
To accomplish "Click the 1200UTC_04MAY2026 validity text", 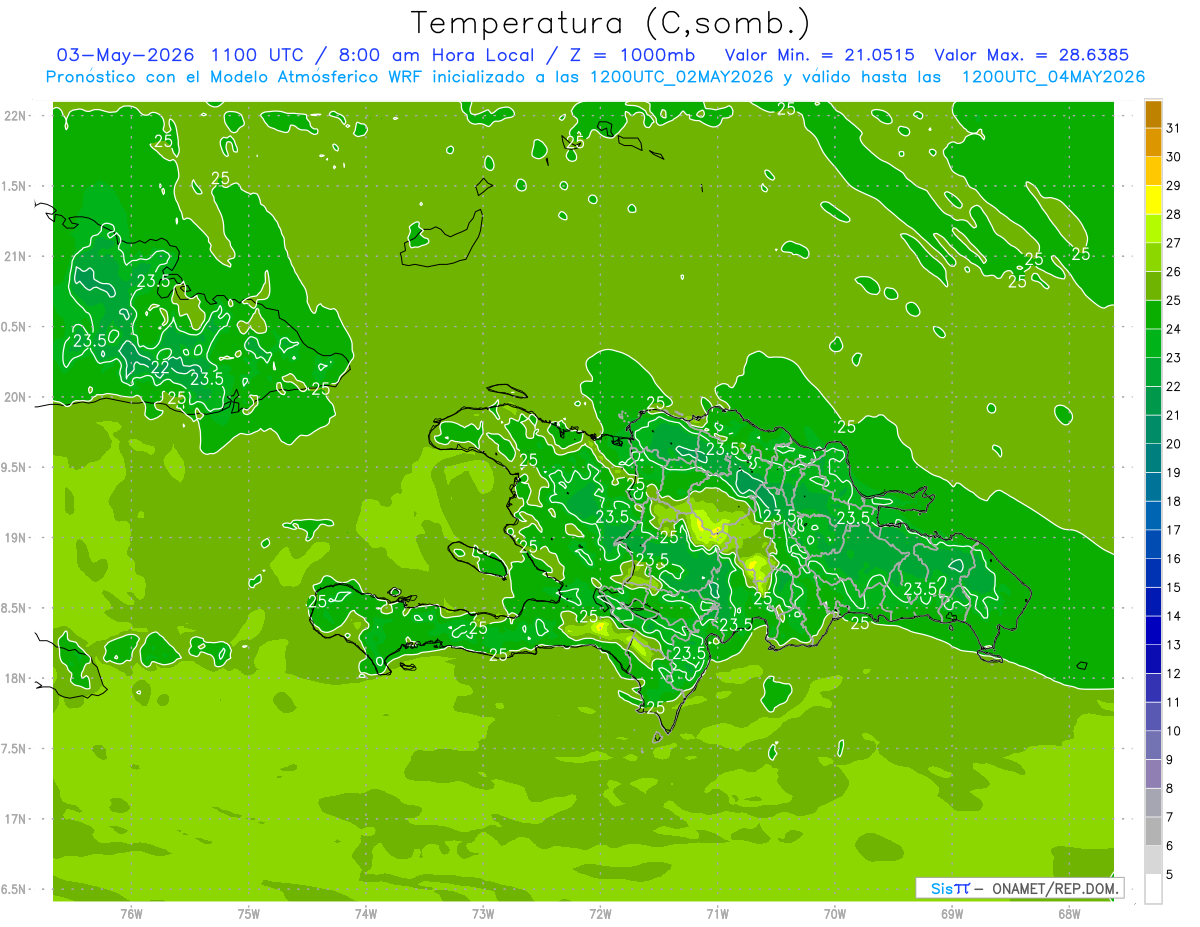I will point(1053,77).
